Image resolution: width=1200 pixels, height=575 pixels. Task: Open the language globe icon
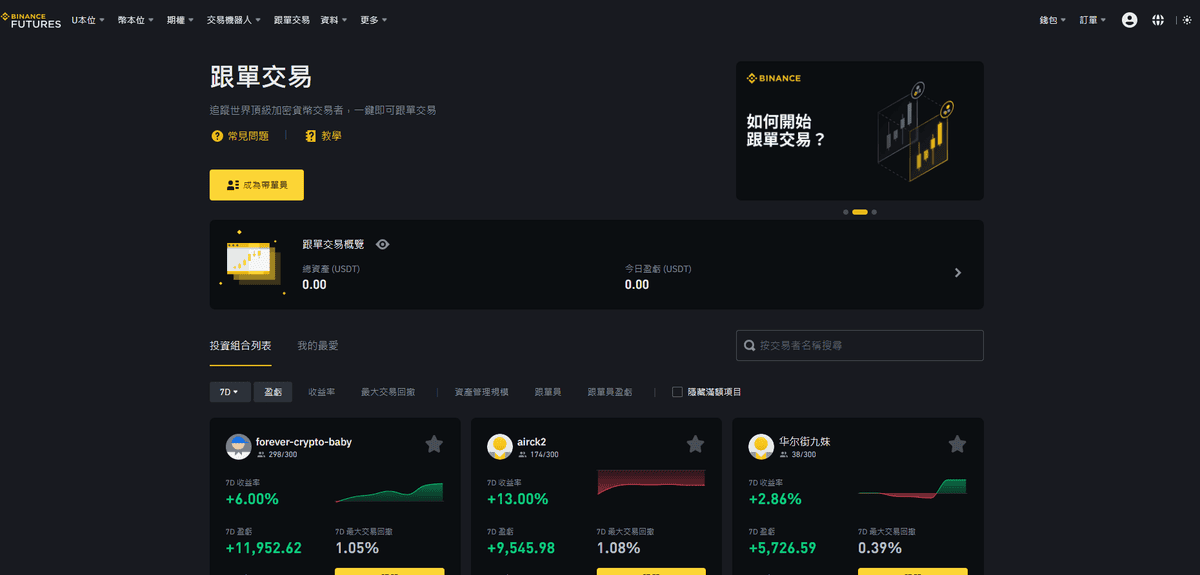coord(1158,20)
